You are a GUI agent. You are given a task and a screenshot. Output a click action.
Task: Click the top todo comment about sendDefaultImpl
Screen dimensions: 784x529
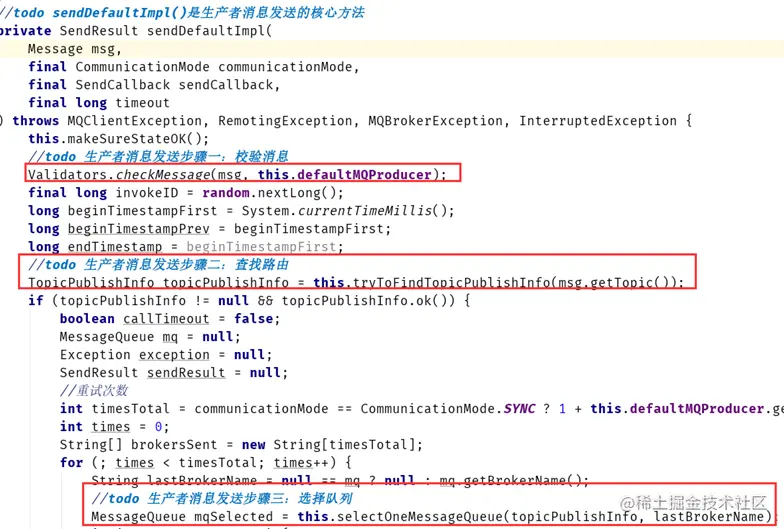click(182, 12)
